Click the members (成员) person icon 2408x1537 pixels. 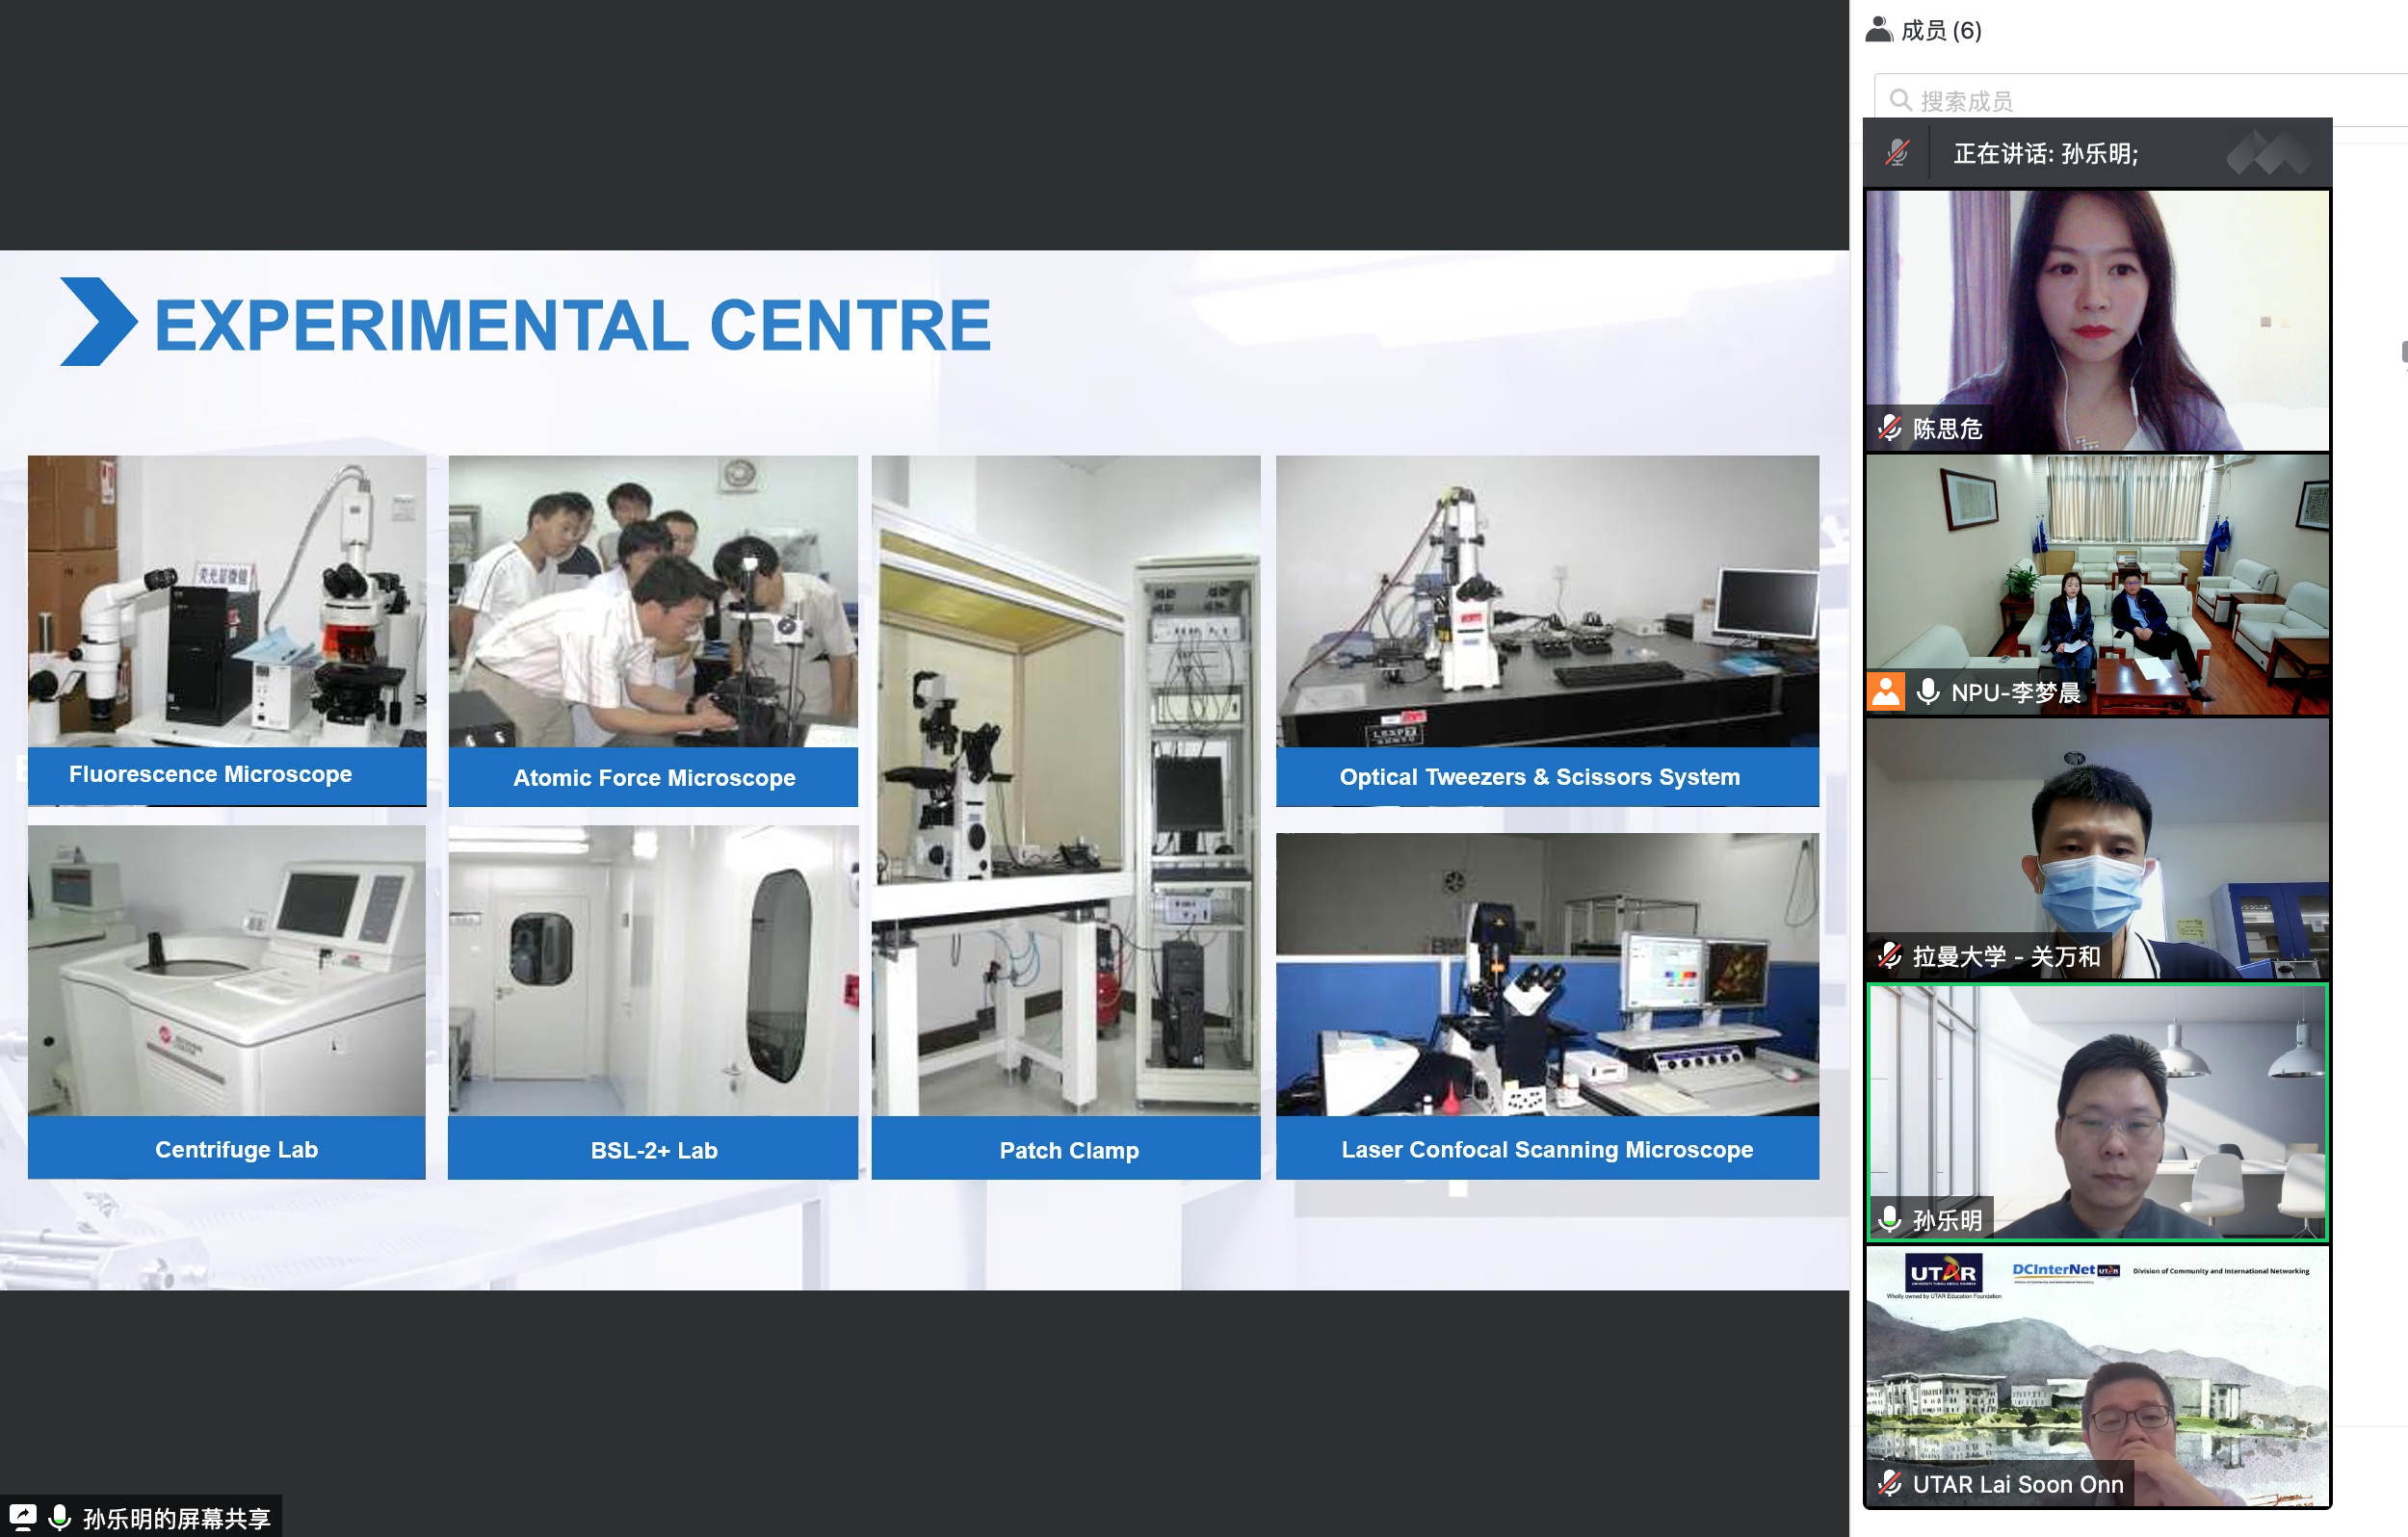pyautogui.click(x=1879, y=30)
